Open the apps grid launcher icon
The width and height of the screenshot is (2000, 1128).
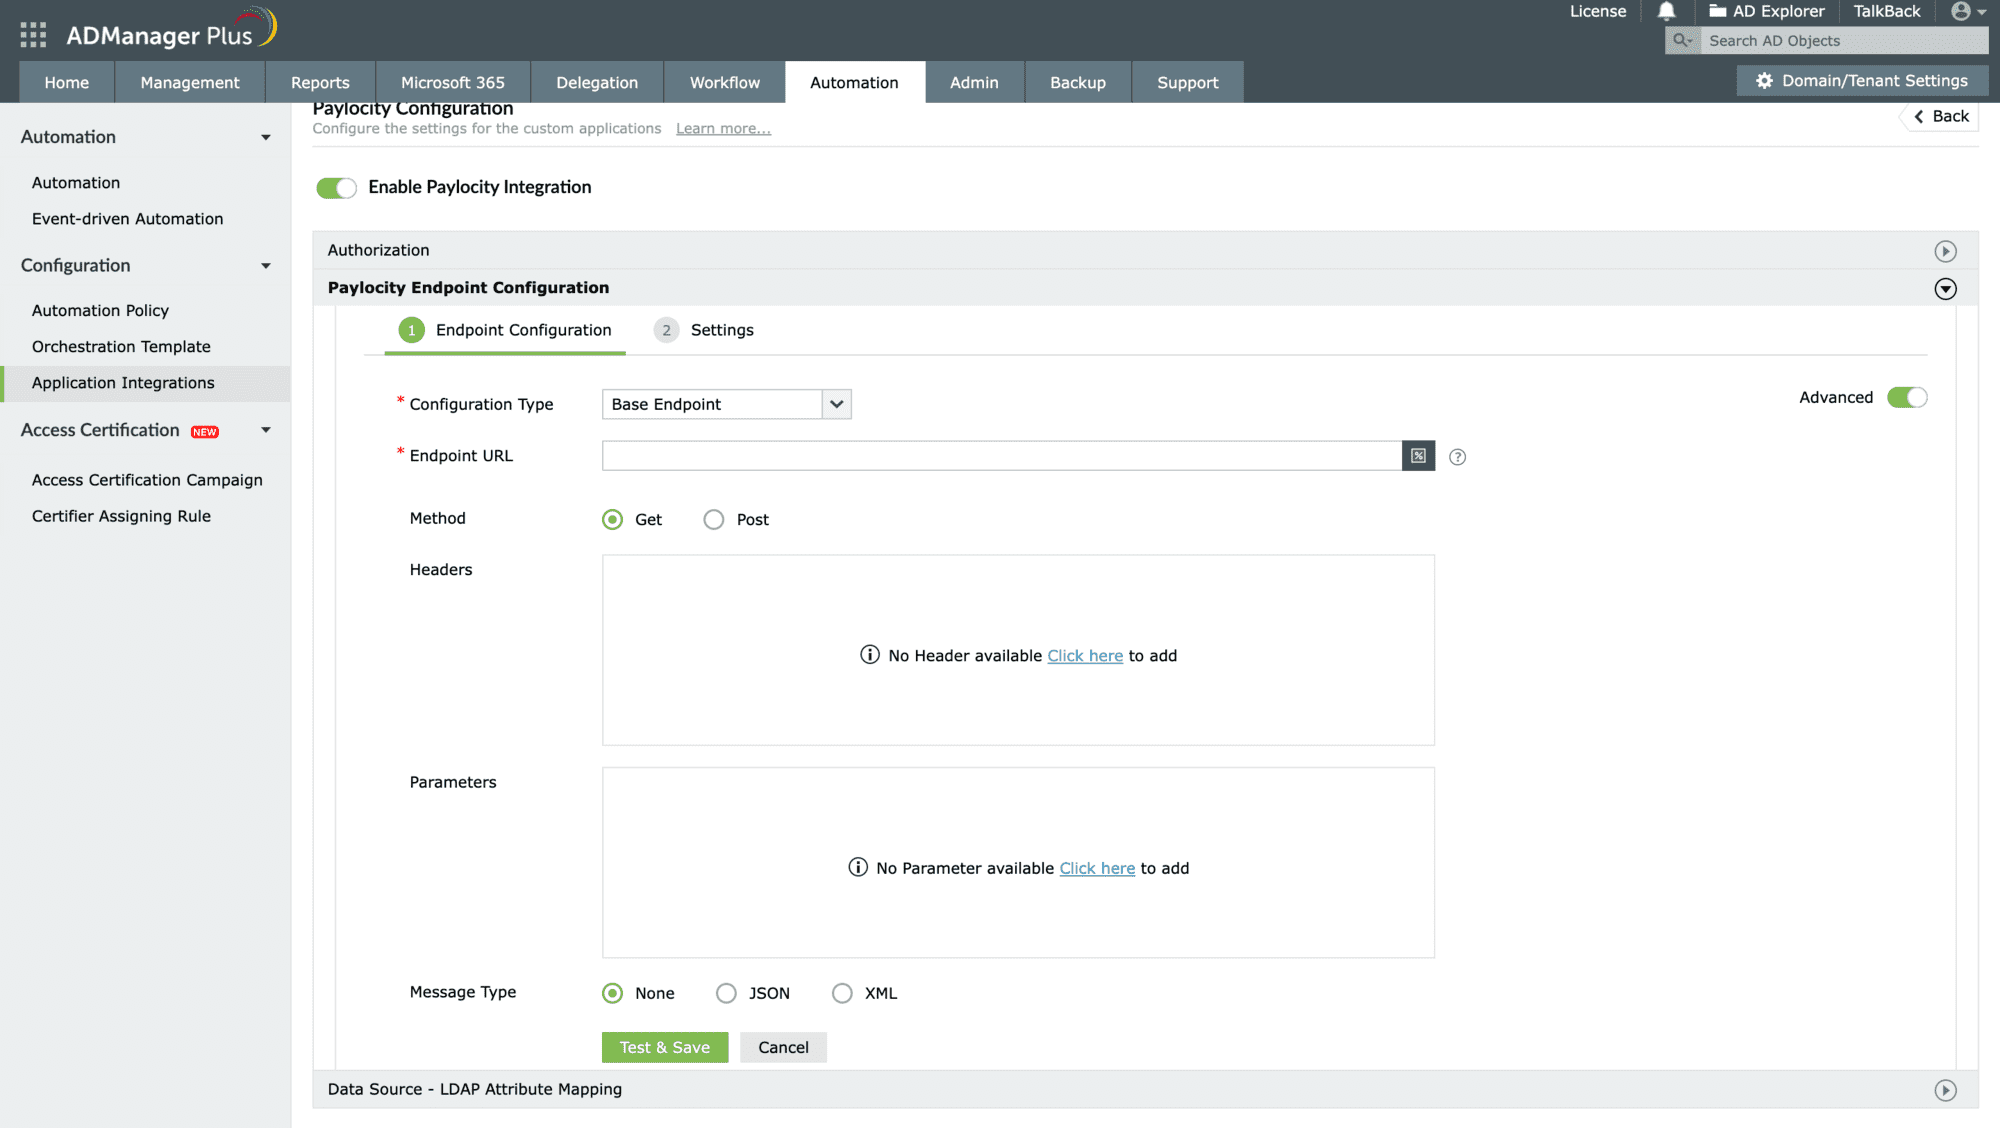33,35
